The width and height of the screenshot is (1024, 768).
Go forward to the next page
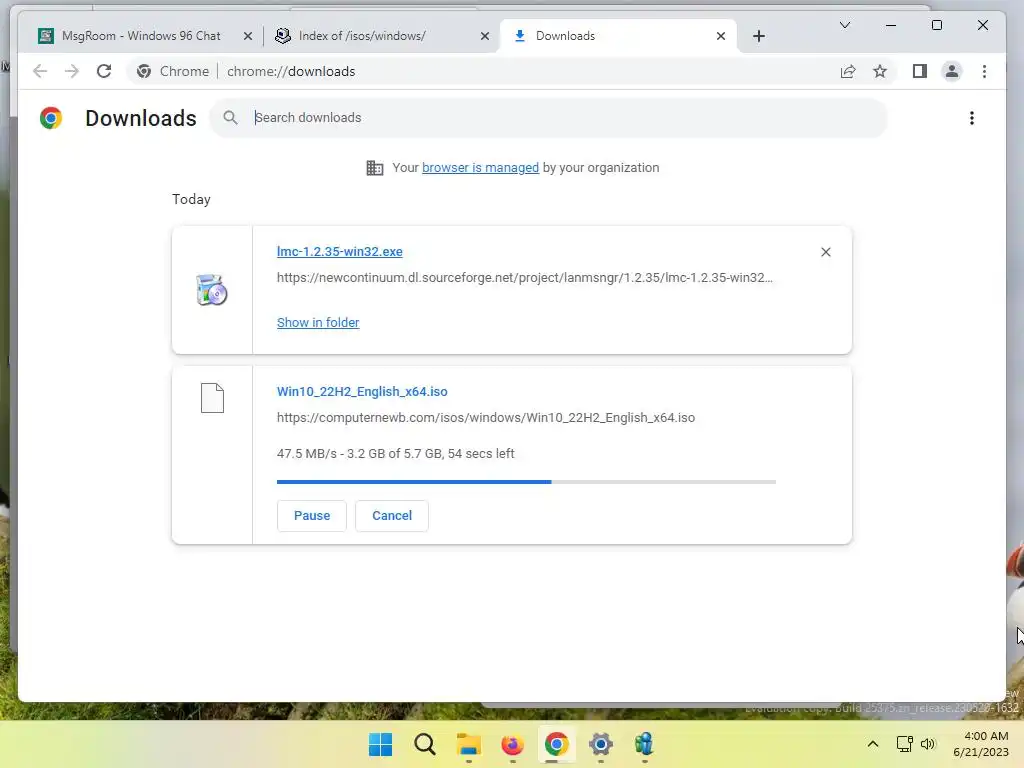72,71
